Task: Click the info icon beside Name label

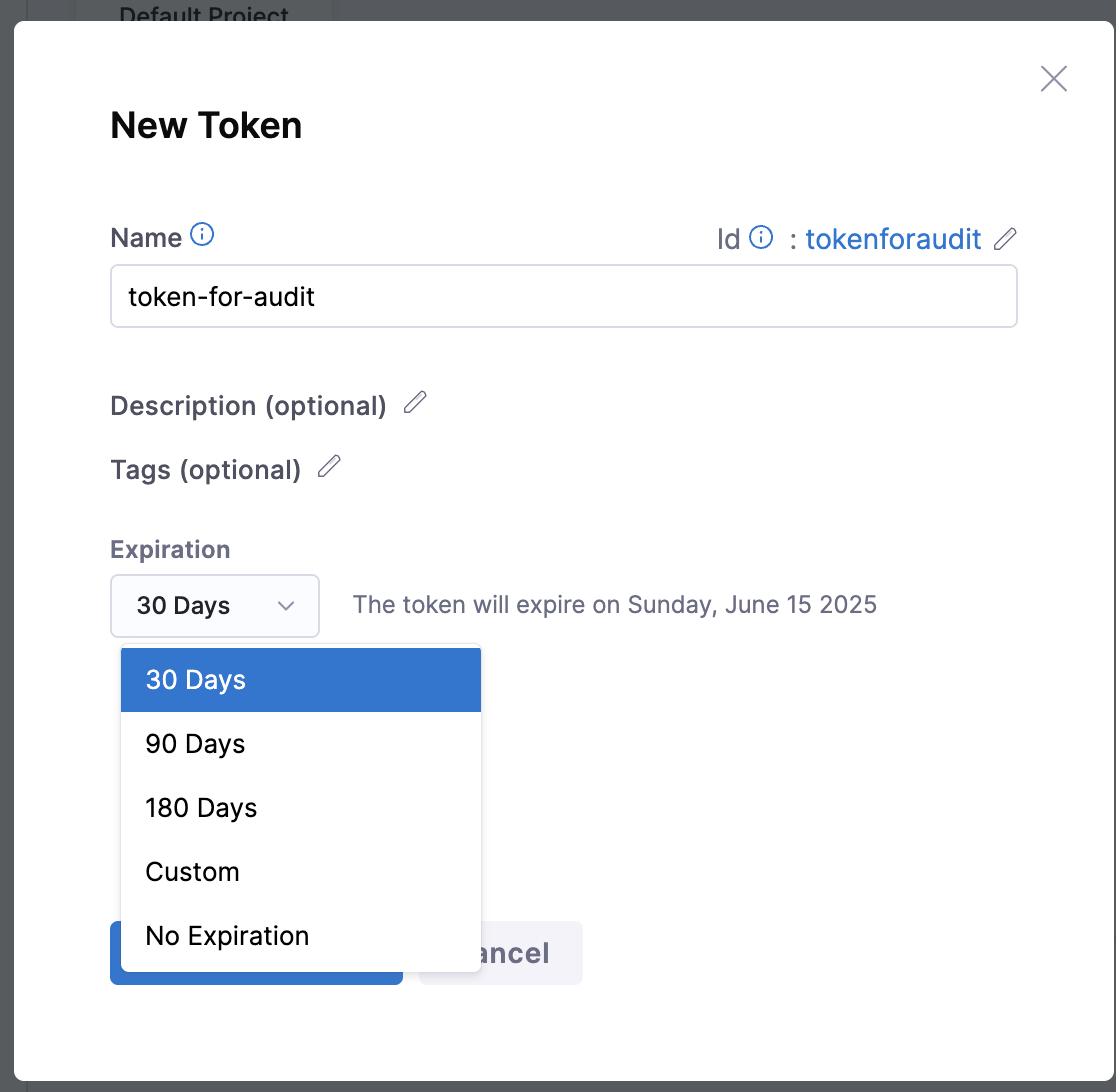Action: [x=202, y=235]
